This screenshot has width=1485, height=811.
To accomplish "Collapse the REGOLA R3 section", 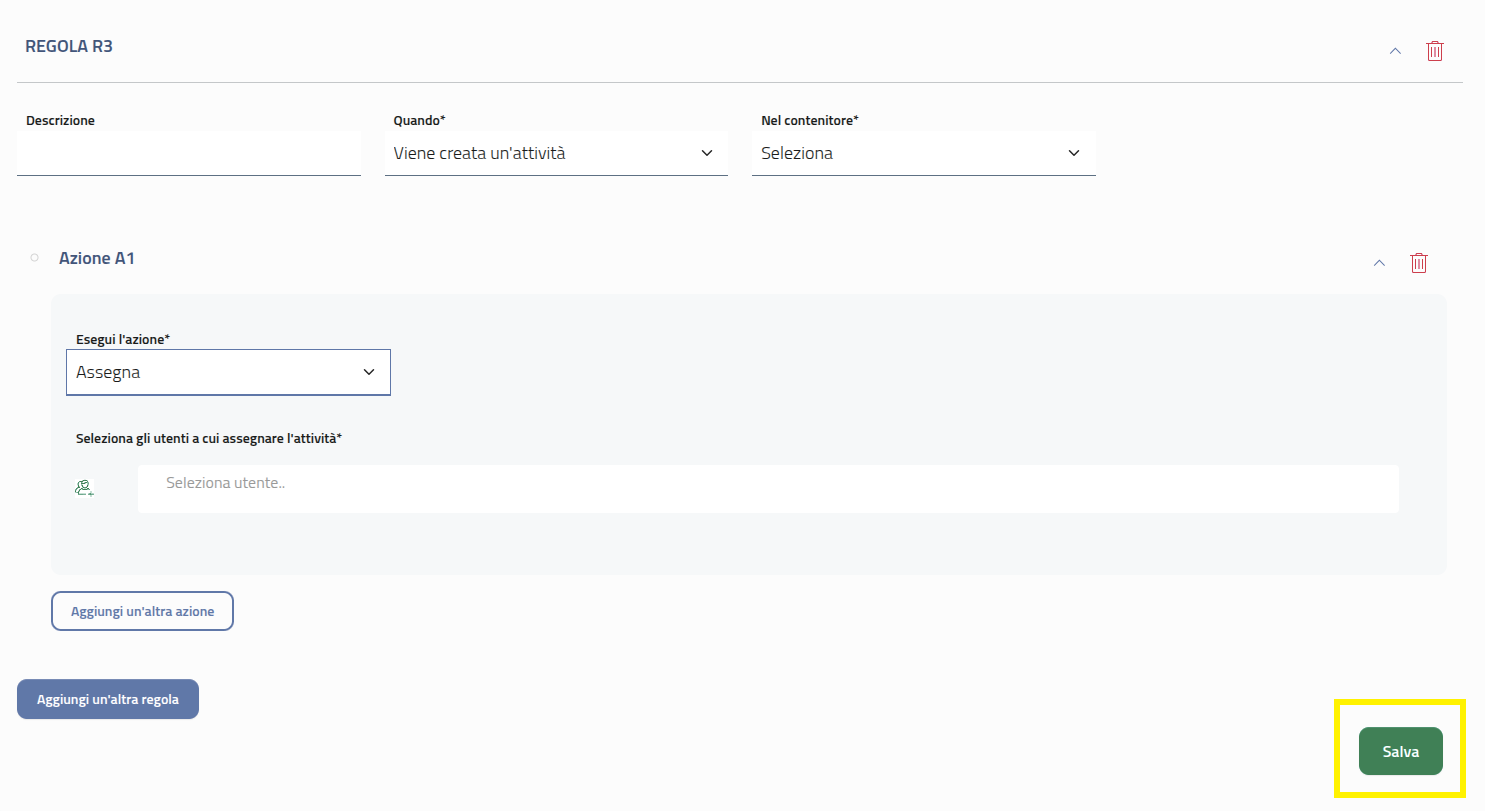I will click(x=1395, y=51).
